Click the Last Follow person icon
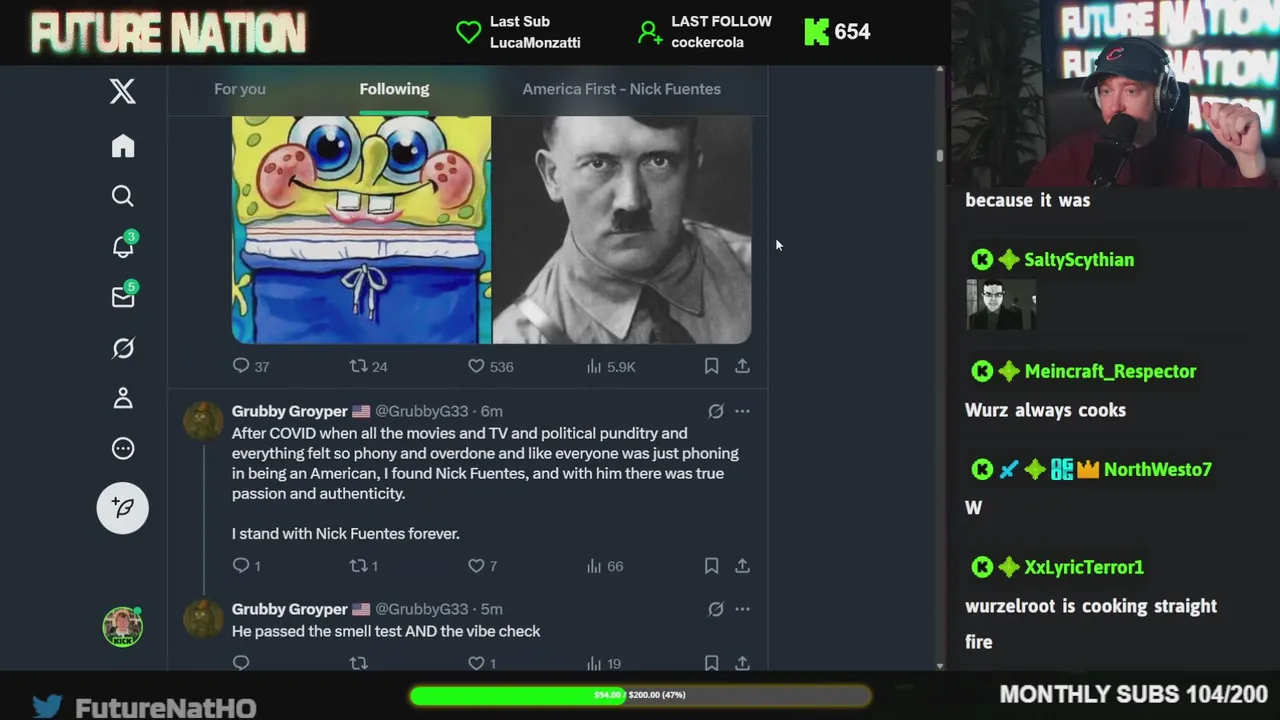This screenshot has width=1280, height=720. tap(650, 32)
